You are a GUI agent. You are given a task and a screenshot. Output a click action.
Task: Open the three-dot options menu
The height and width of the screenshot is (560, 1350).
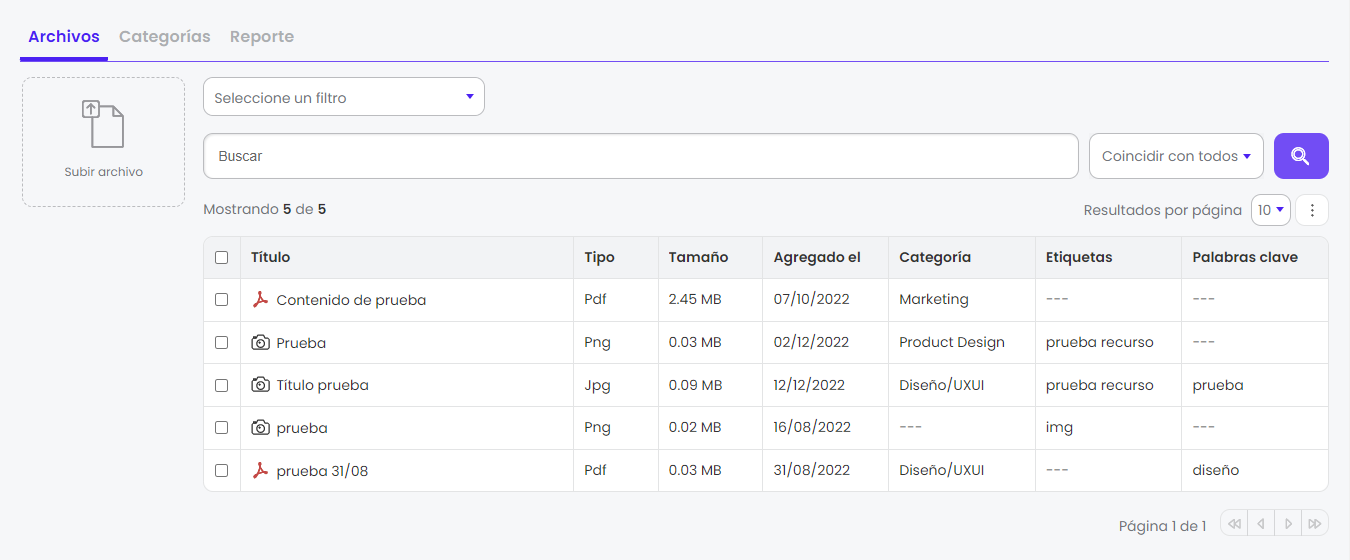click(1312, 210)
